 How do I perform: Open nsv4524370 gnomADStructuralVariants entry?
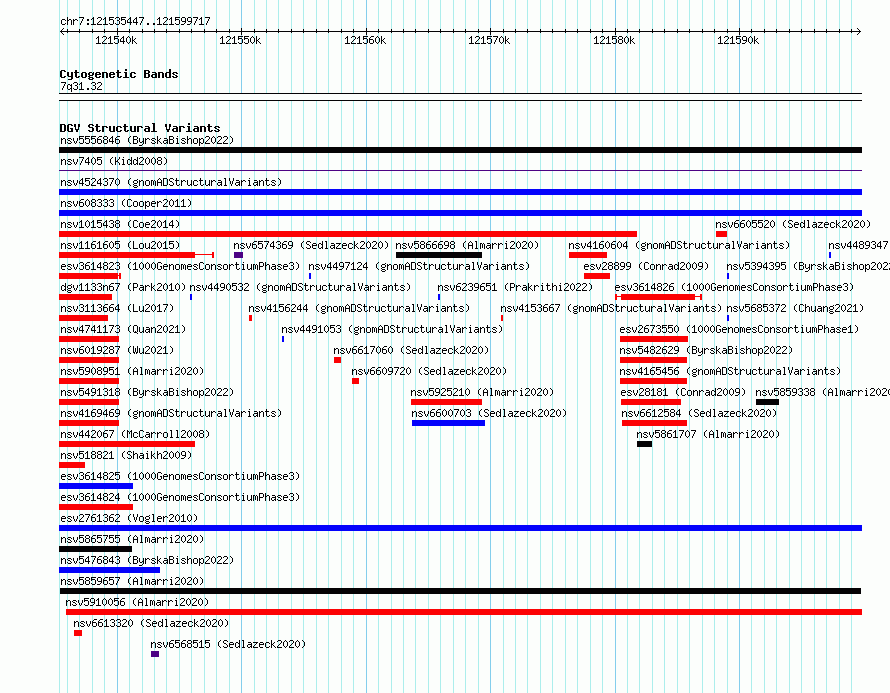click(171, 182)
